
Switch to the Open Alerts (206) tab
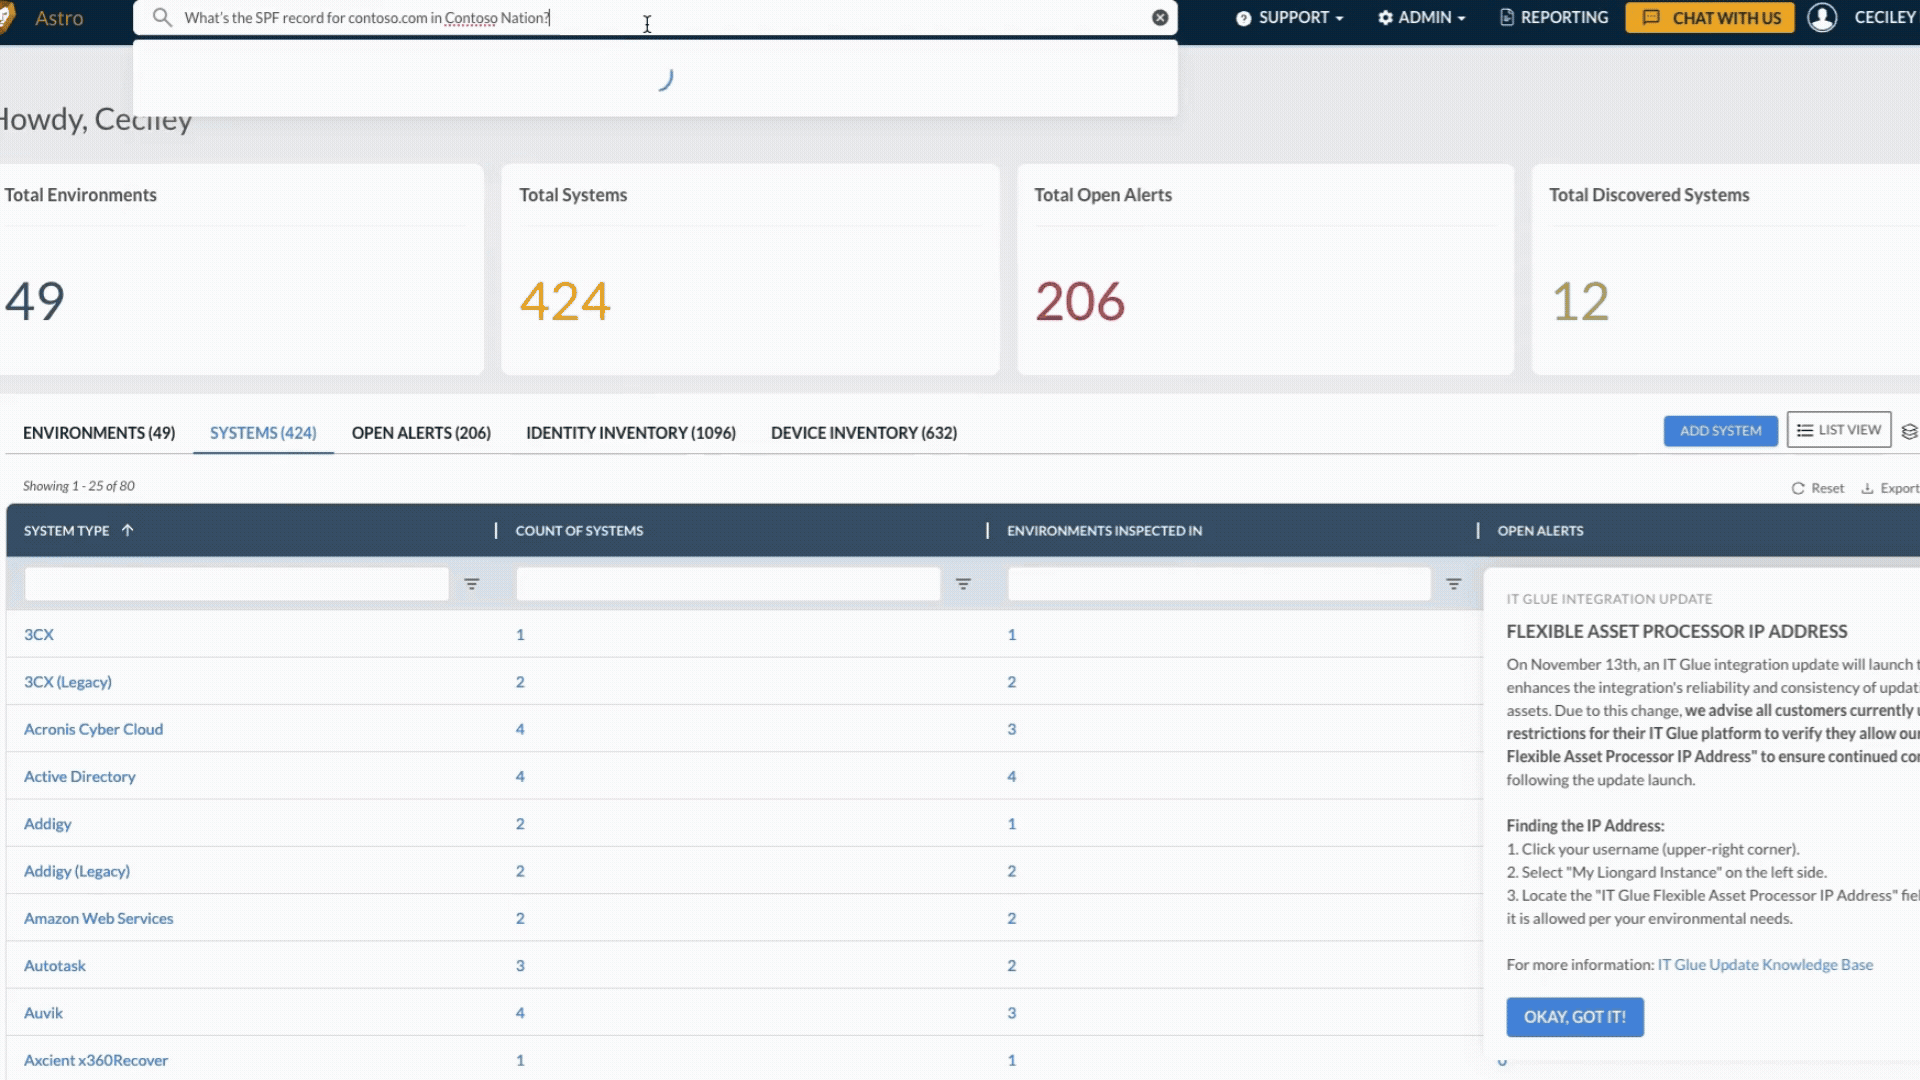point(421,433)
